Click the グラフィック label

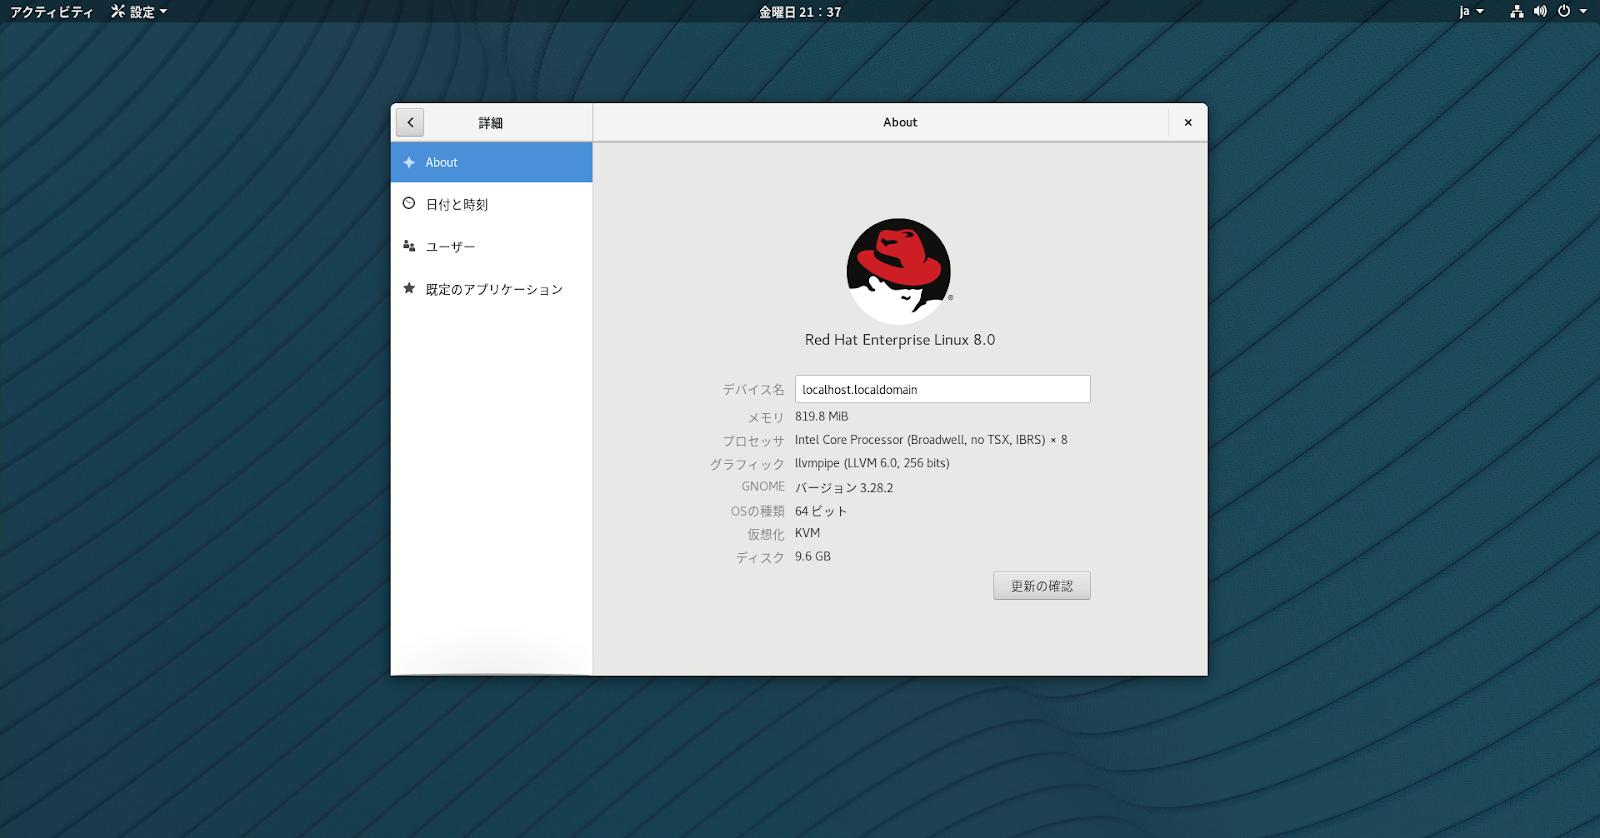(x=747, y=464)
